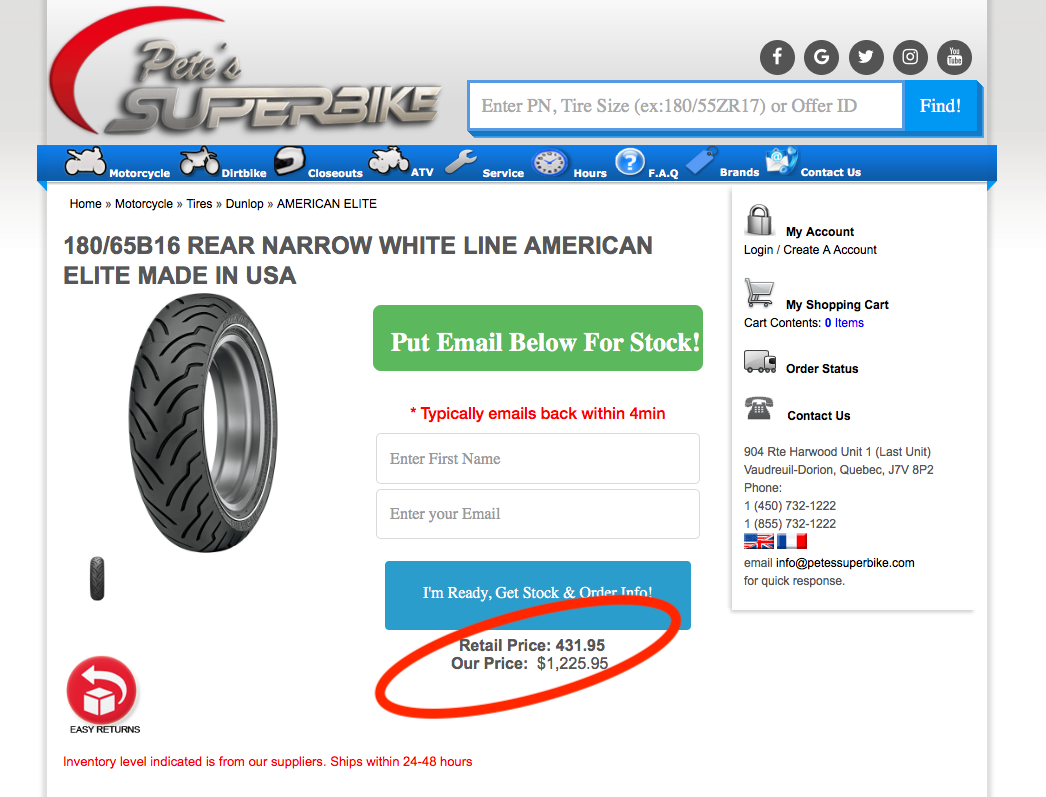1046x797 pixels.
Task: Focus the Enter First Name field
Action: click(538, 459)
